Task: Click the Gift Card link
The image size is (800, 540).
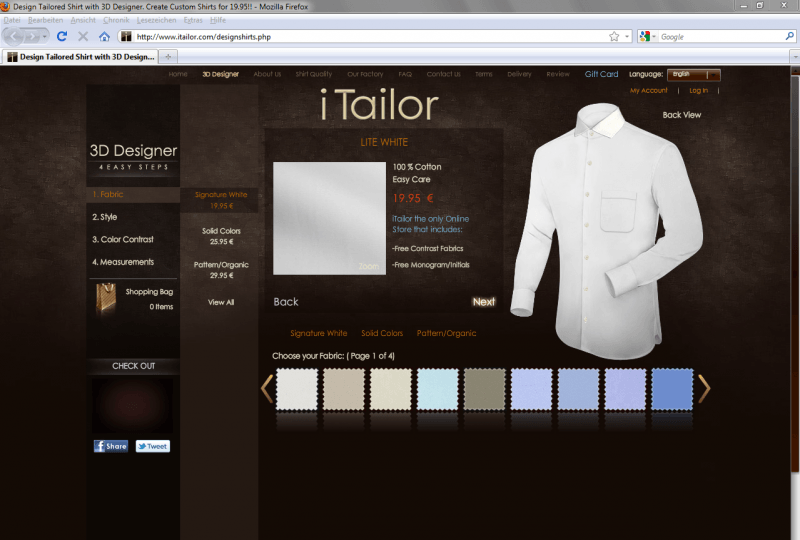Action: tap(602, 74)
